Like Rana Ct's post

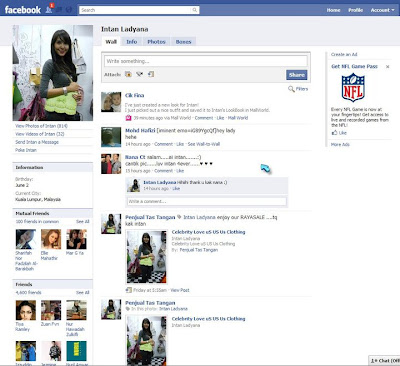click(x=180, y=171)
